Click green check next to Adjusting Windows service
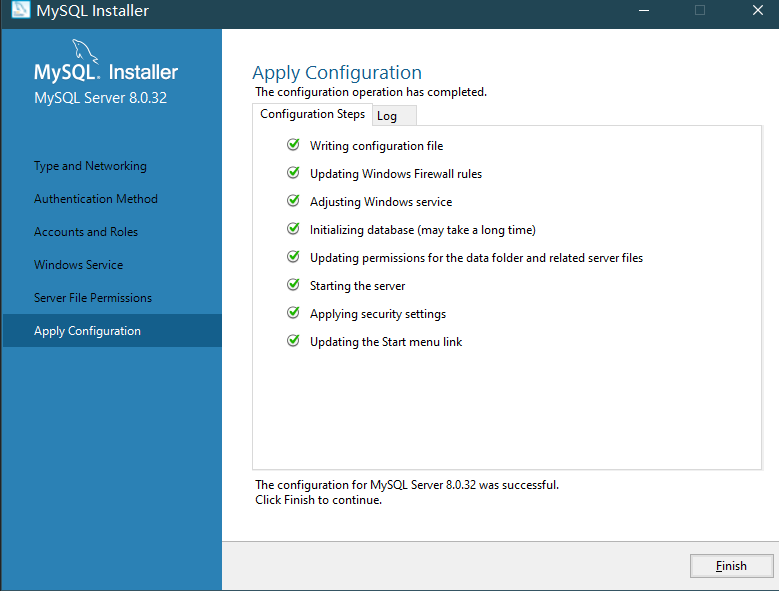Image resolution: width=779 pixels, height=591 pixels. click(293, 201)
